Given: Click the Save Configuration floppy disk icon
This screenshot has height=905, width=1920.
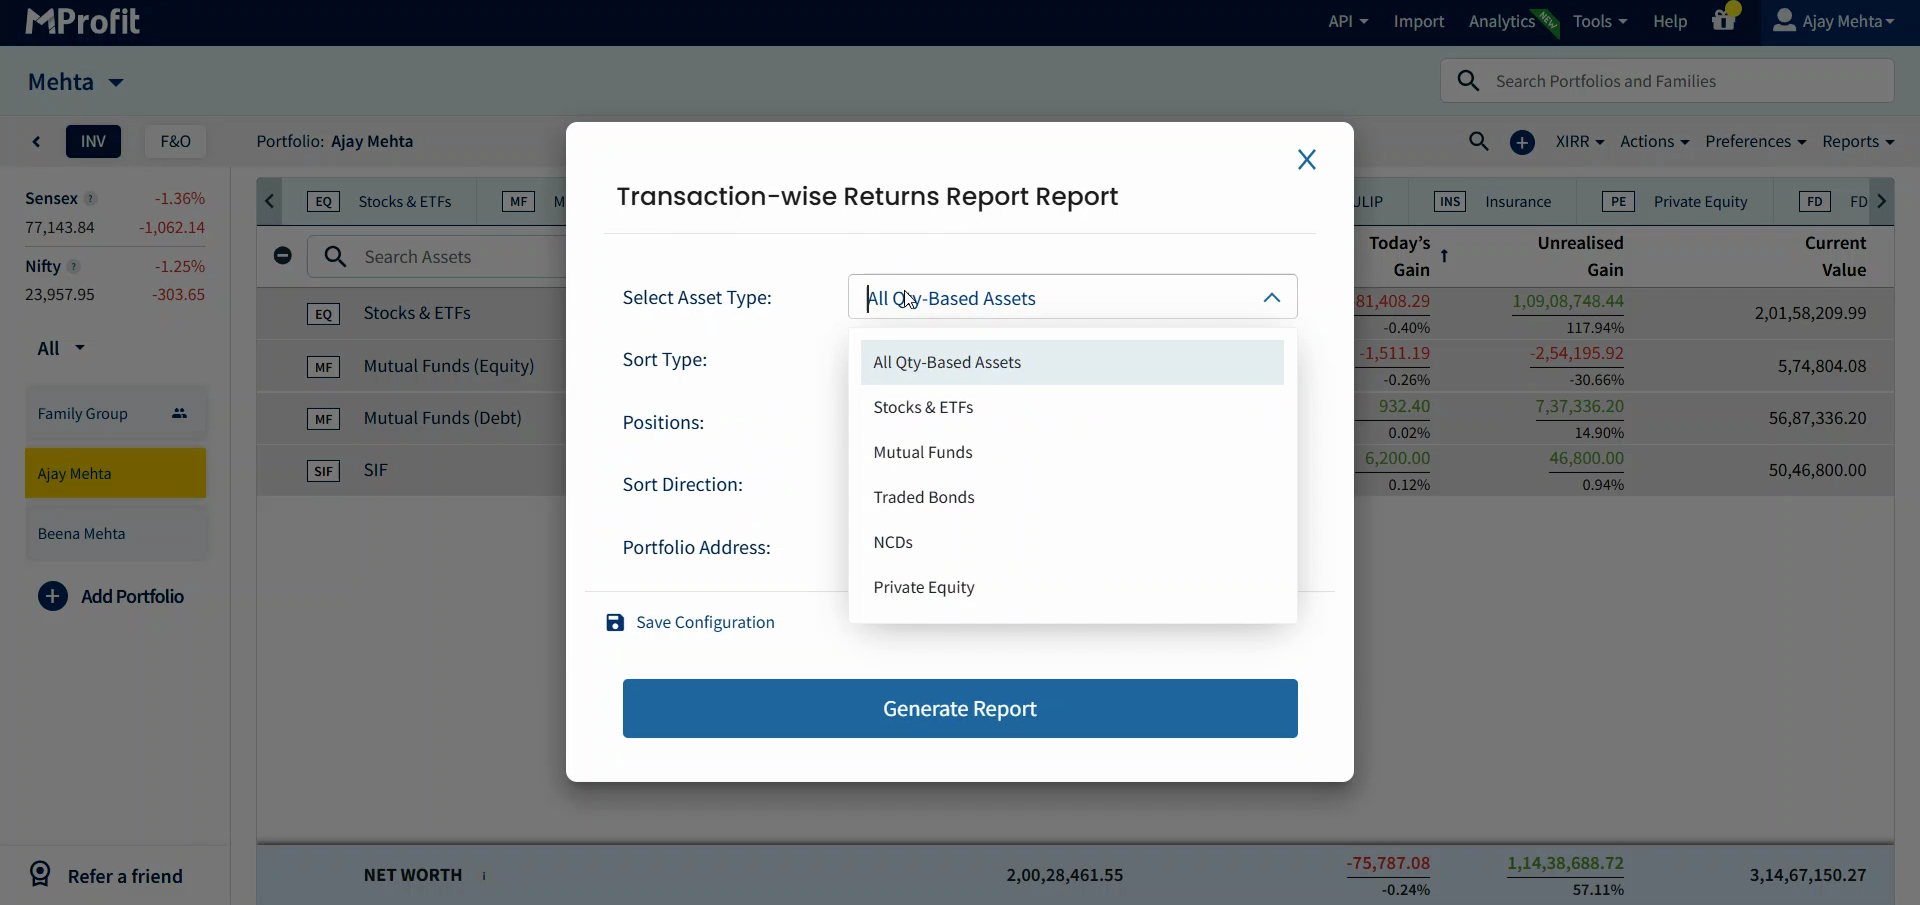Looking at the screenshot, I should point(615,623).
